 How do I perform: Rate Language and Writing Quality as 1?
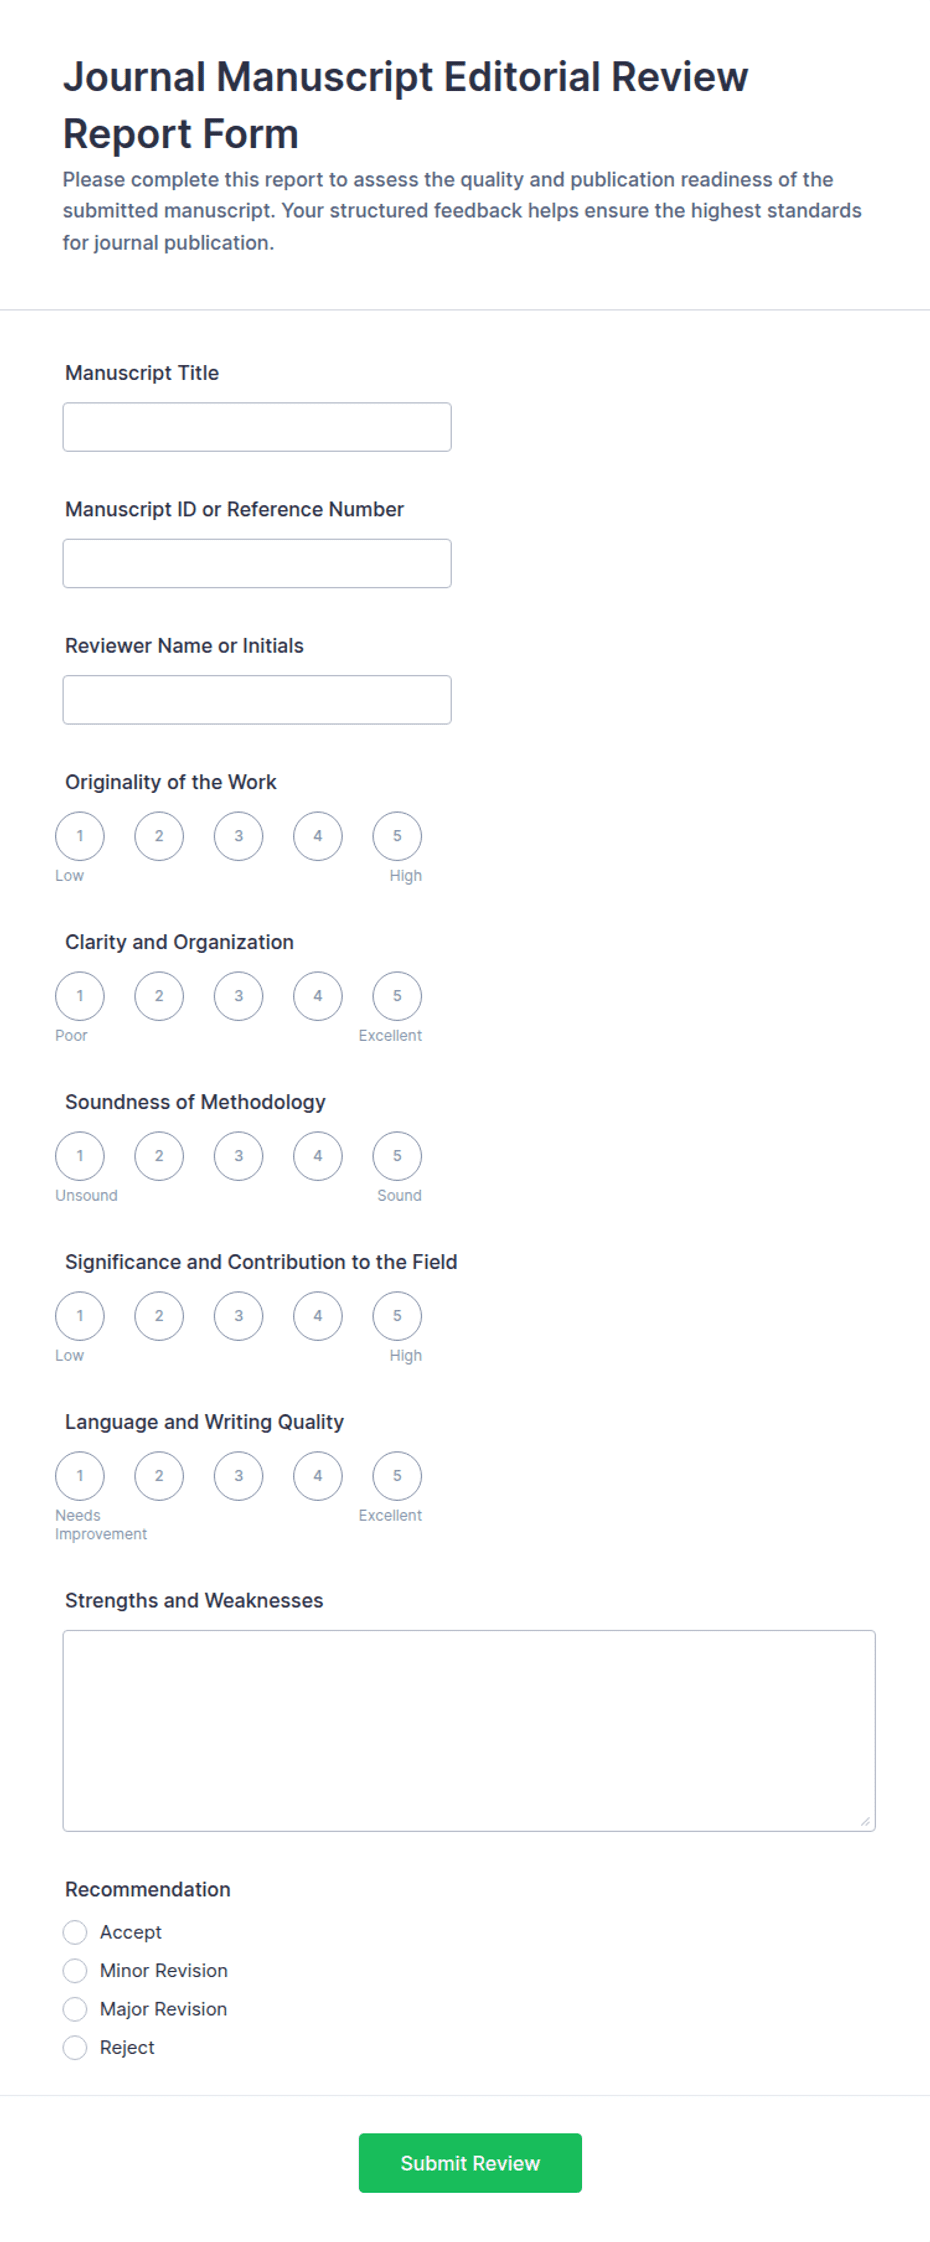click(80, 1476)
